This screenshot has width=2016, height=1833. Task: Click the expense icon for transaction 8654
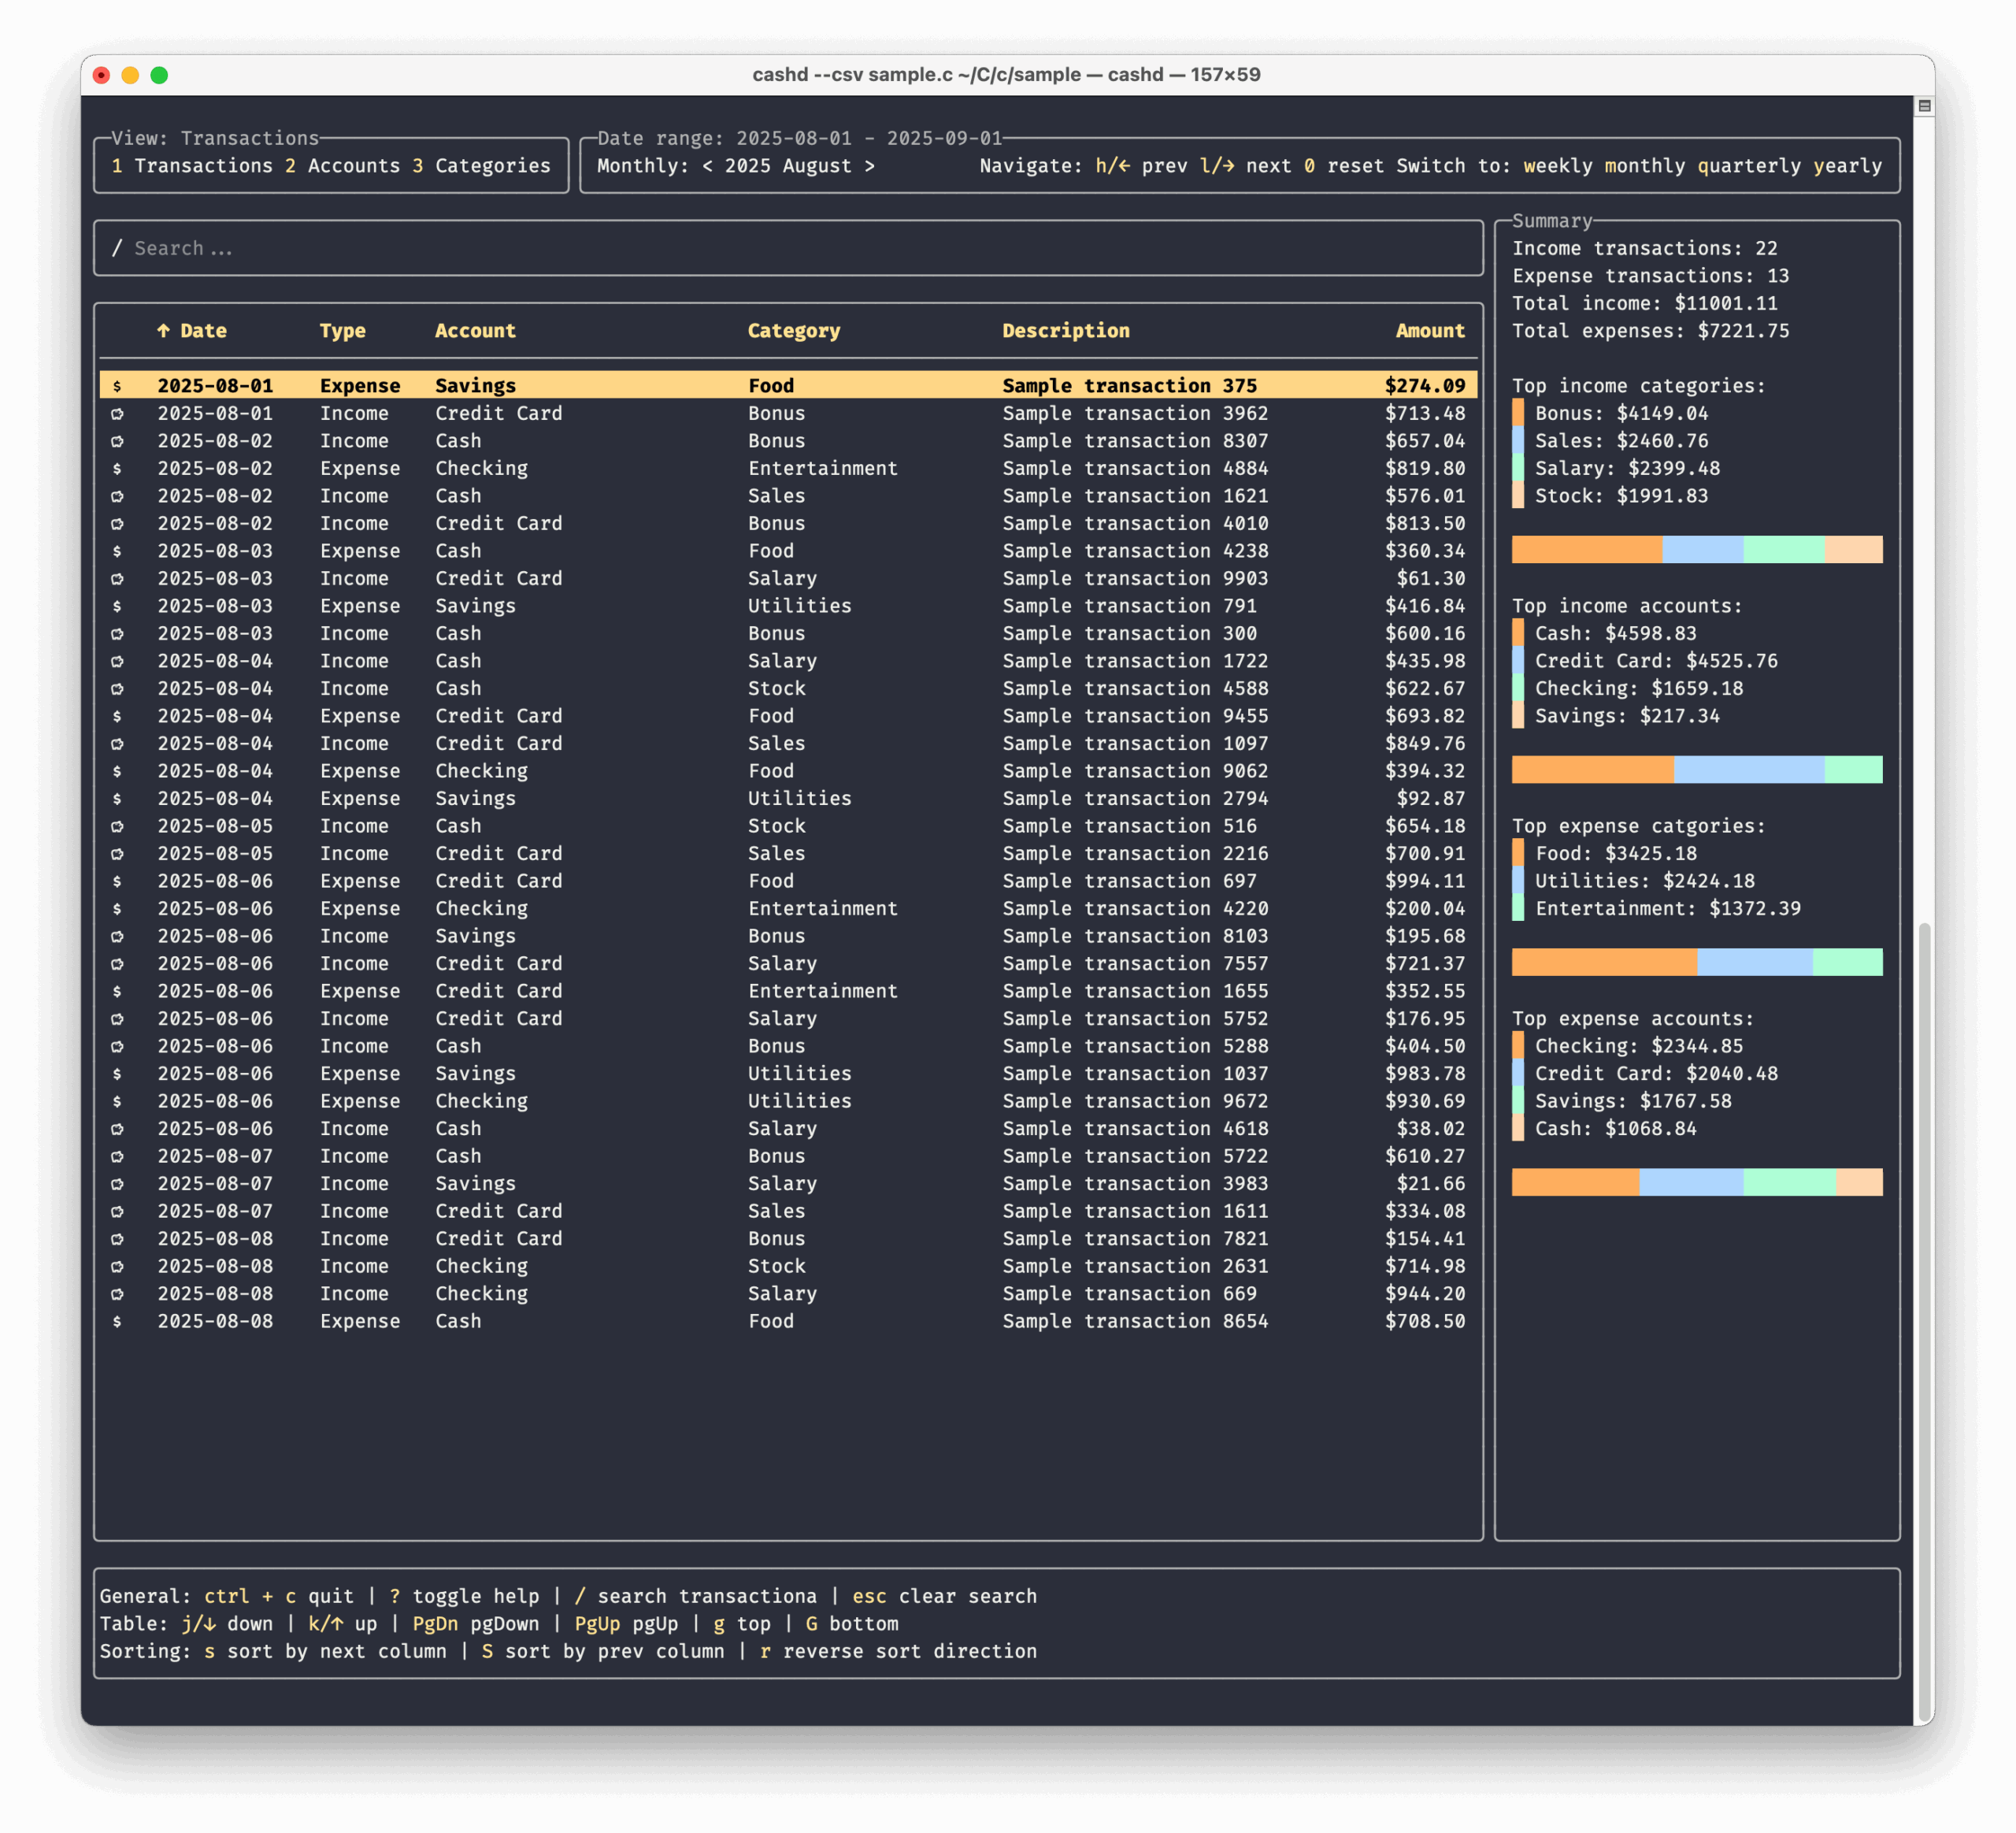click(117, 1321)
